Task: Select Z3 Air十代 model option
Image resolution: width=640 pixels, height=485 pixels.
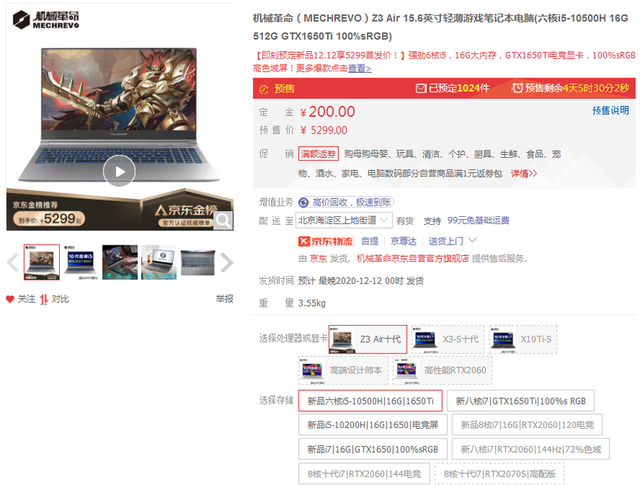Action: tap(368, 339)
